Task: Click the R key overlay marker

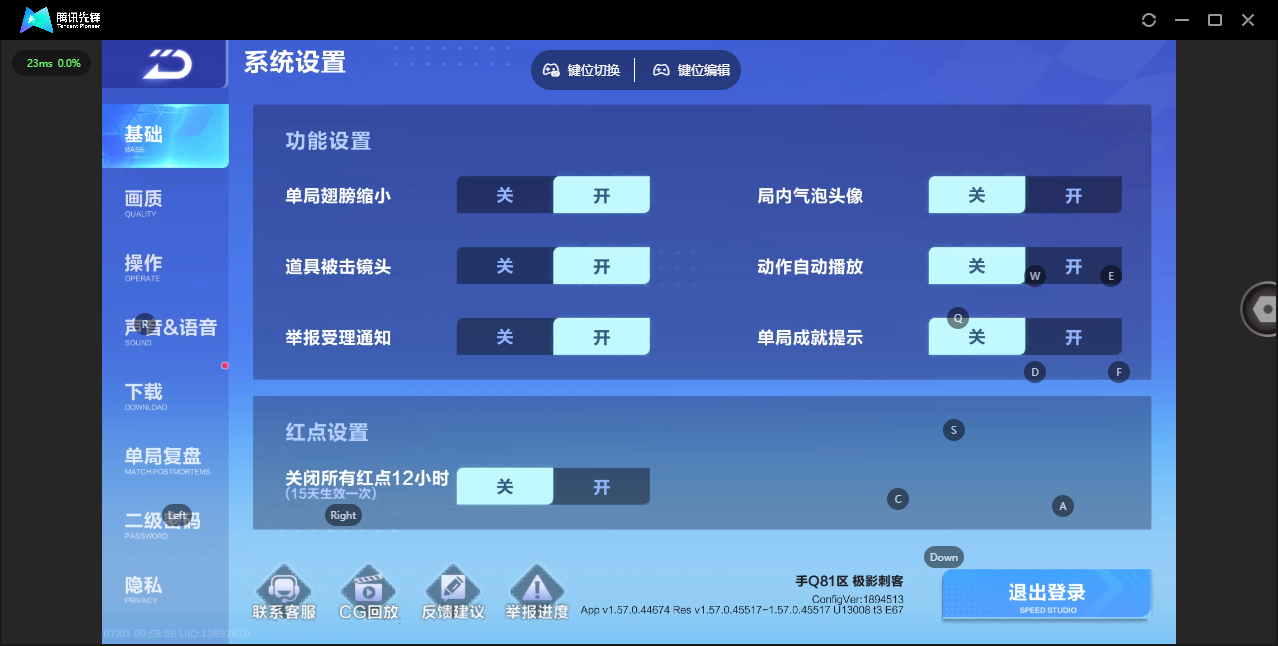Action: click(x=145, y=324)
